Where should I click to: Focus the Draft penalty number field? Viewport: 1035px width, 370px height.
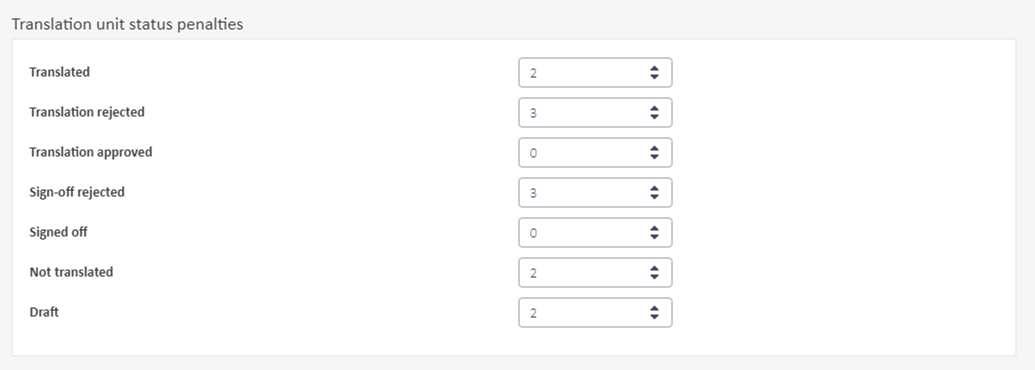595,313
